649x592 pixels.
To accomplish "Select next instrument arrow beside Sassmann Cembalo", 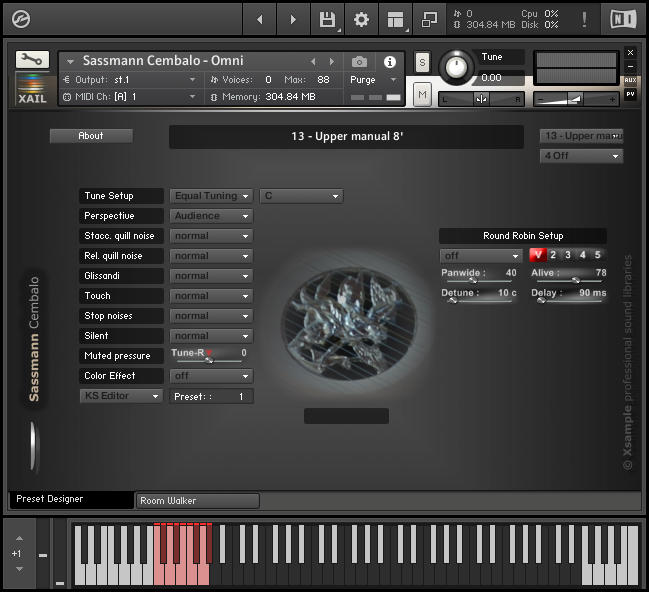I will [x=332, y=62].
